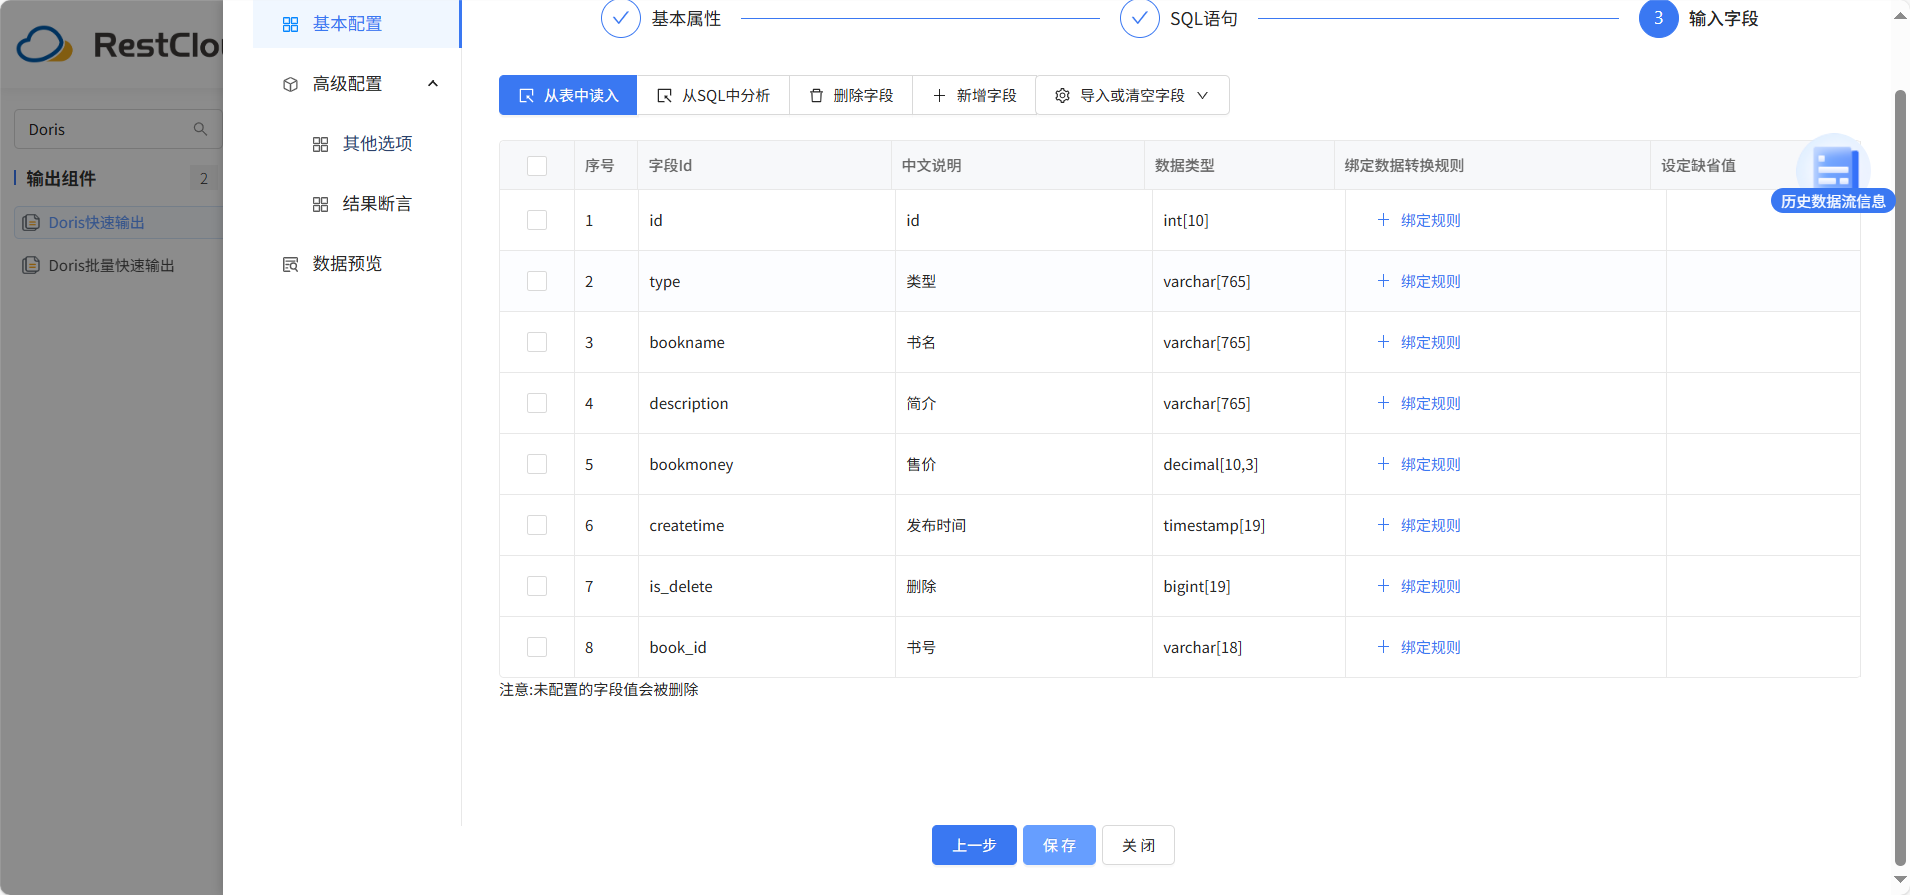Click the scrollbar down arrow
The width and height of the screenshot is (1910, 895).
coord(1900,881)
